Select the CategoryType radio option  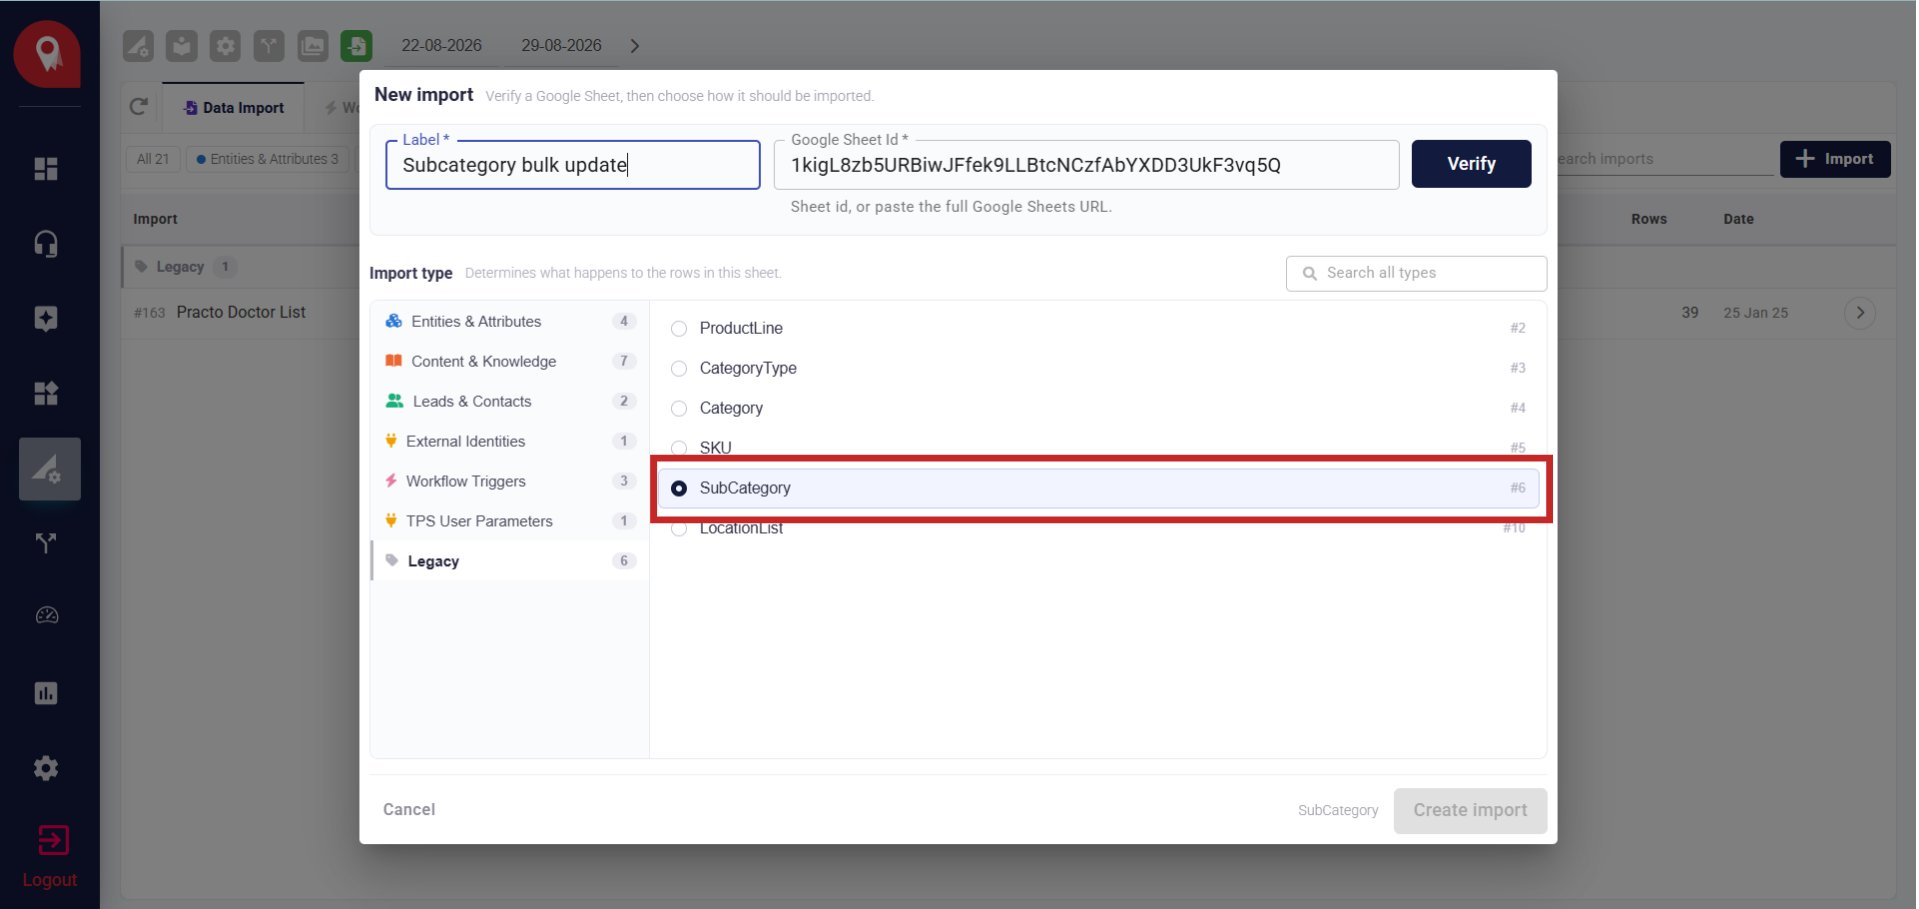point(679,369)
